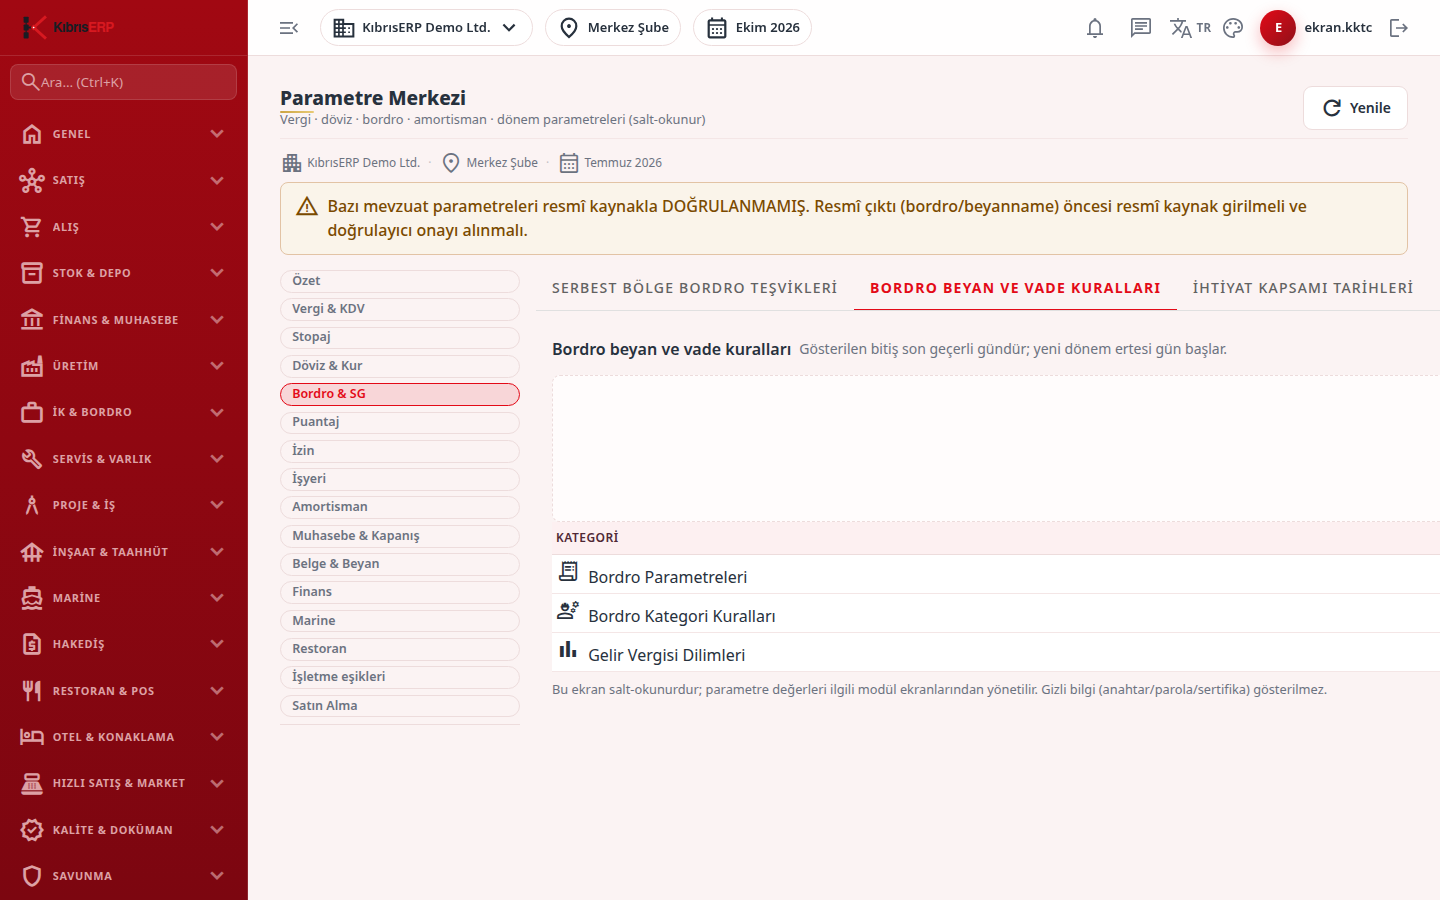Click the Bordro Kategori Kuralları people icon
1440x900 pixels.
(x=568, y=610)
